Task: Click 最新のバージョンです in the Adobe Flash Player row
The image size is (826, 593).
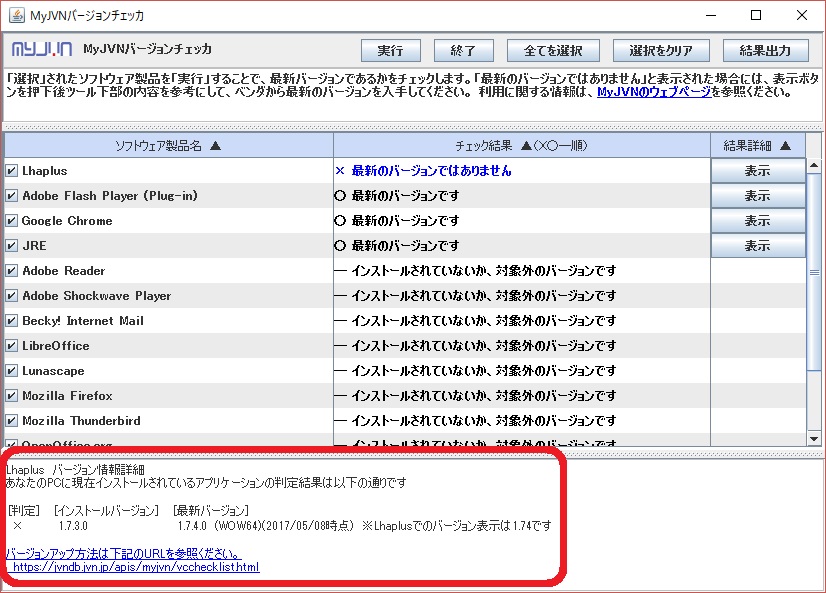Action: click(x=405, y=196)
